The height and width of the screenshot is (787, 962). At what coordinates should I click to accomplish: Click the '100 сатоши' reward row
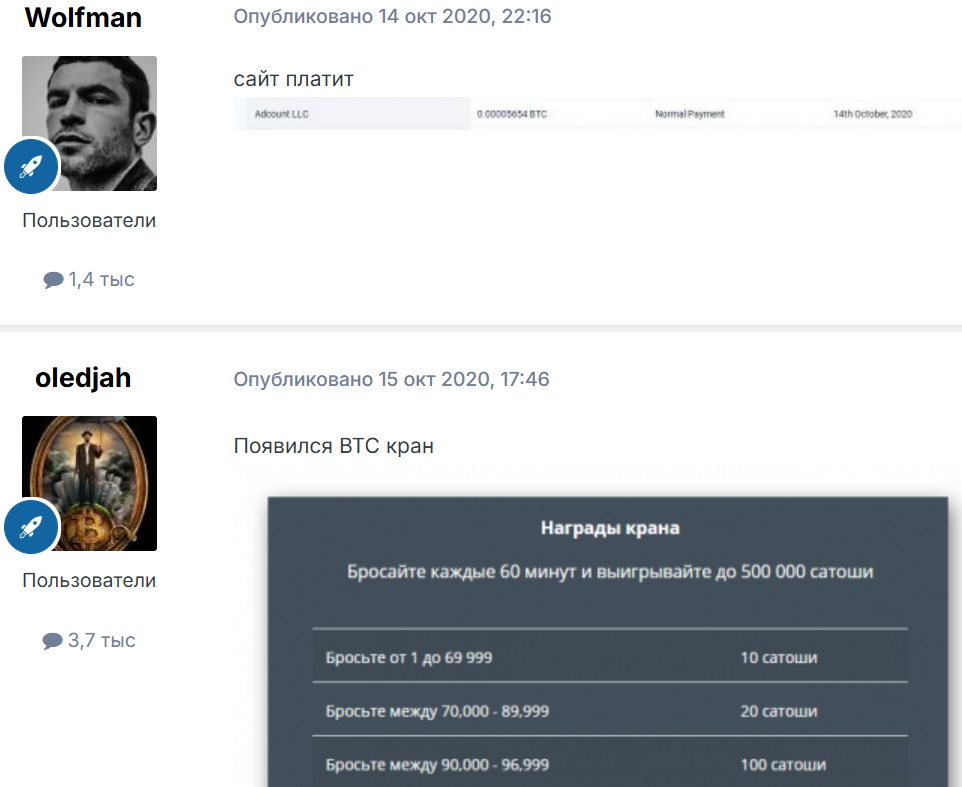pos(783,765)
